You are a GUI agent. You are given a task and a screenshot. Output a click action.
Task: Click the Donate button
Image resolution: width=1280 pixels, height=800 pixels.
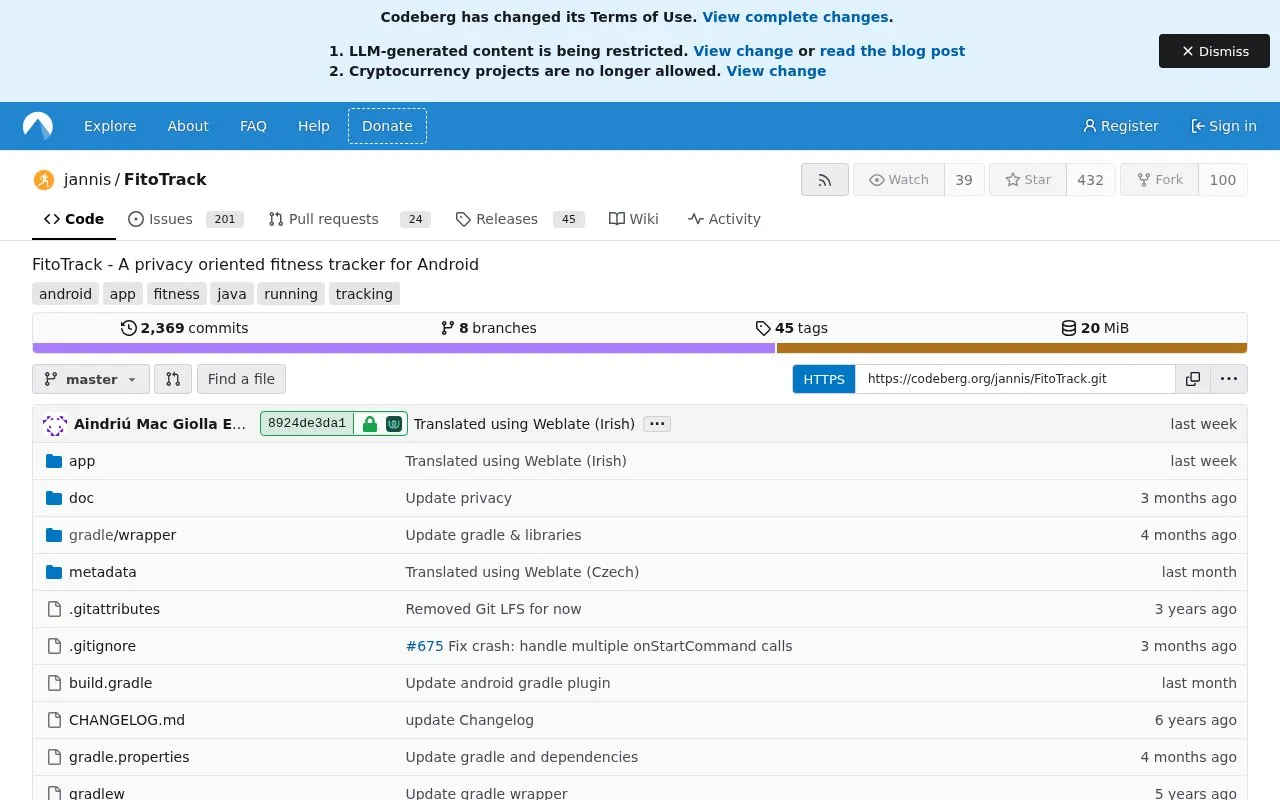[387, 126]
